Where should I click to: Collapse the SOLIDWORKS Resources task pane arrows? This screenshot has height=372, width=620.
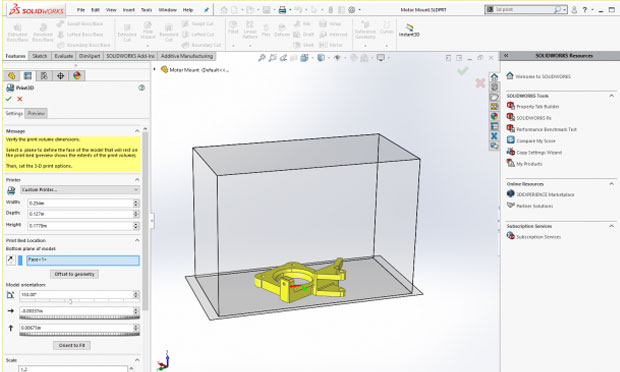pos(506,56)
